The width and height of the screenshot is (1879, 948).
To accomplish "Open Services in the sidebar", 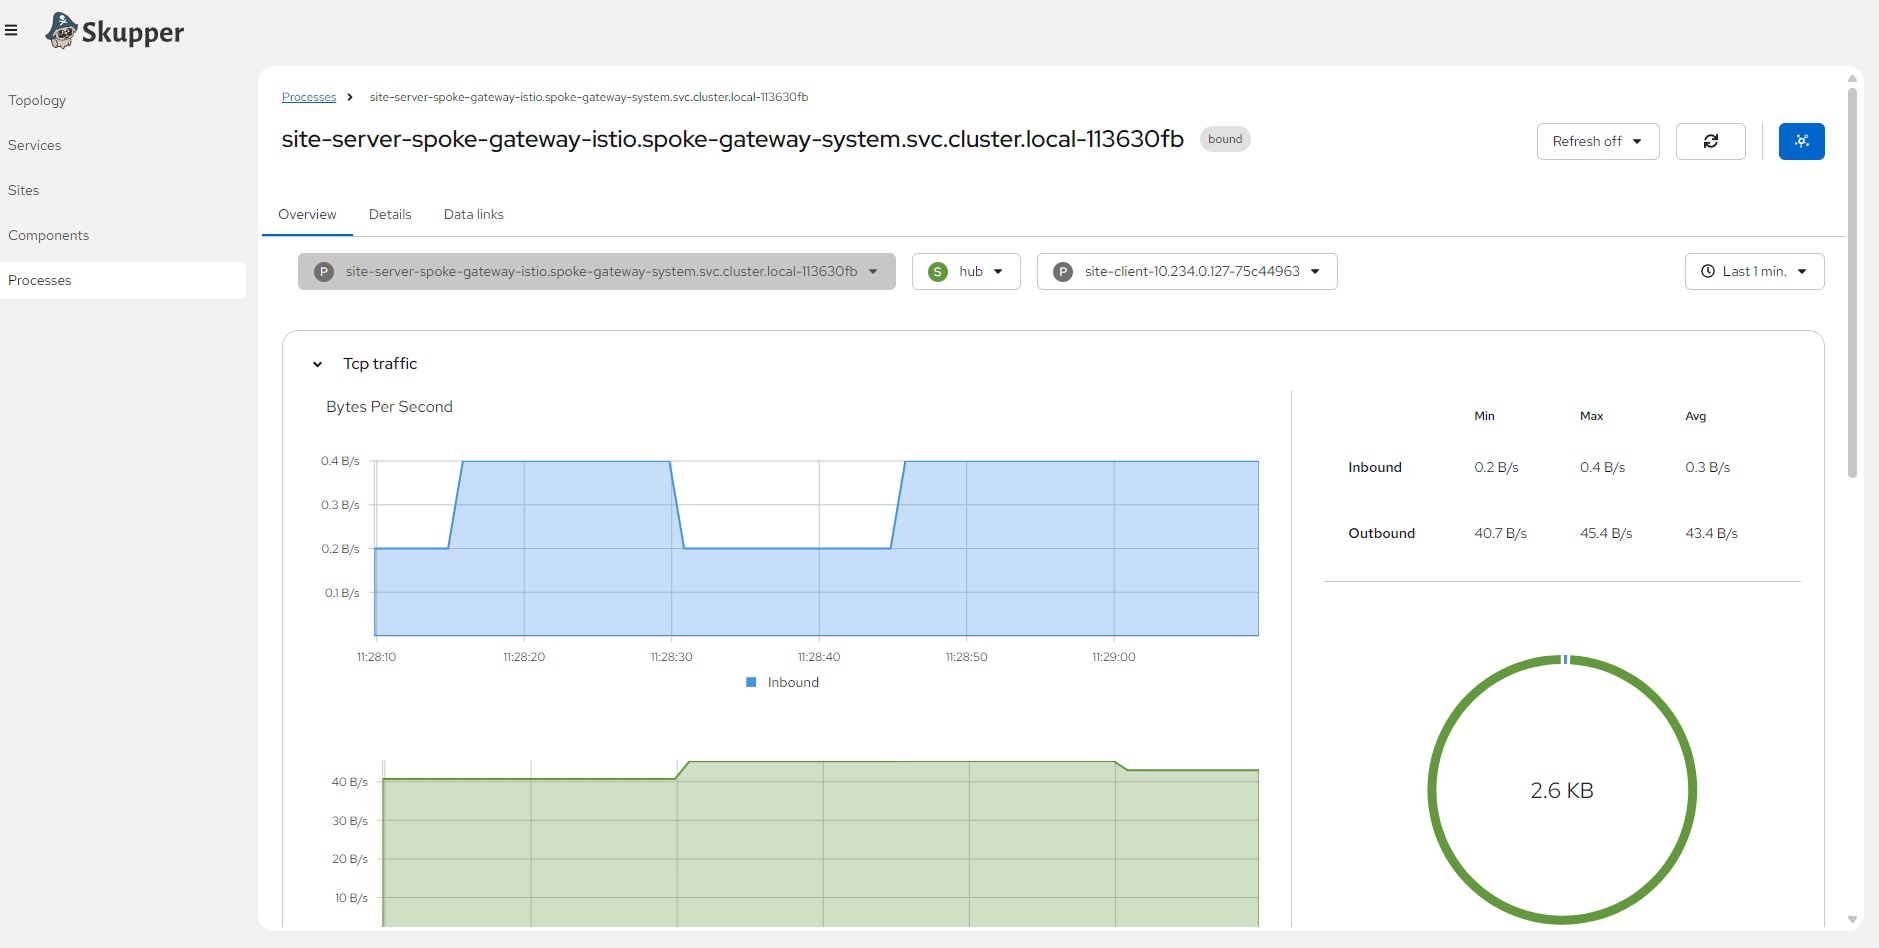I will tap(123, 145).
